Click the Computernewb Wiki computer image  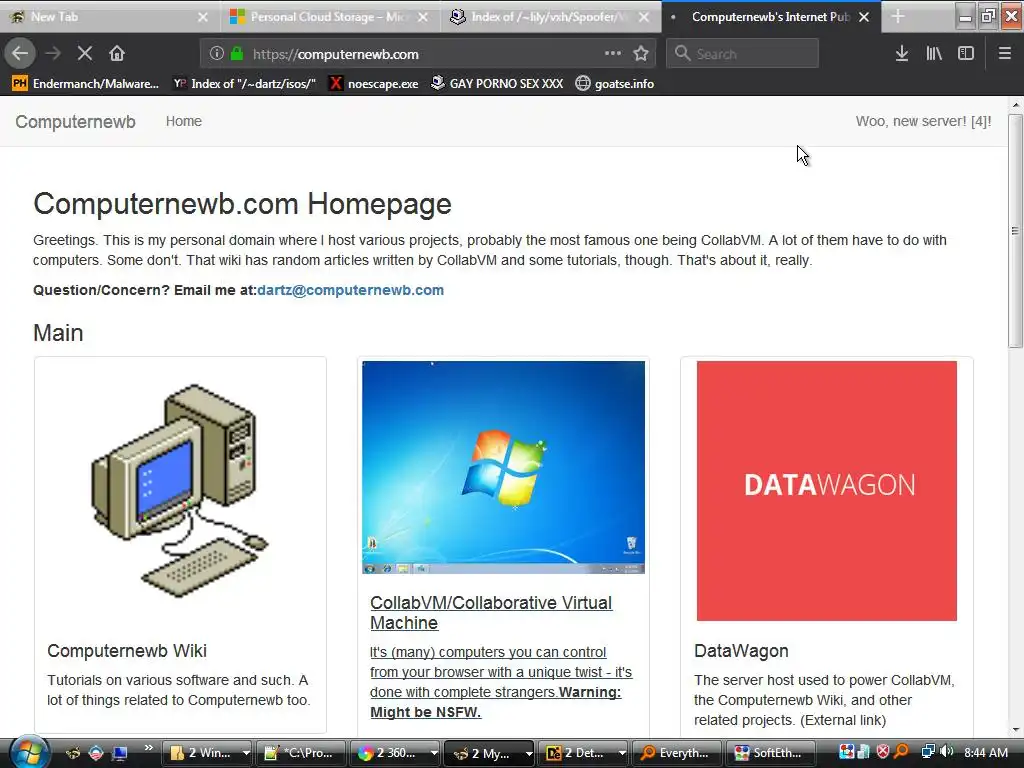[x=180, y=490]
